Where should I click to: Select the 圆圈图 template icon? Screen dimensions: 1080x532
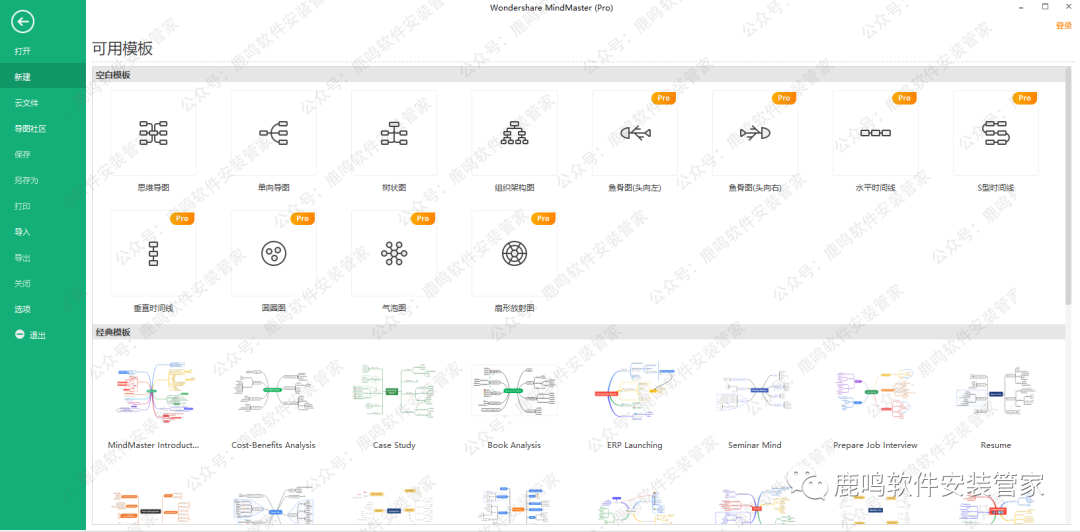click(273, 254)
